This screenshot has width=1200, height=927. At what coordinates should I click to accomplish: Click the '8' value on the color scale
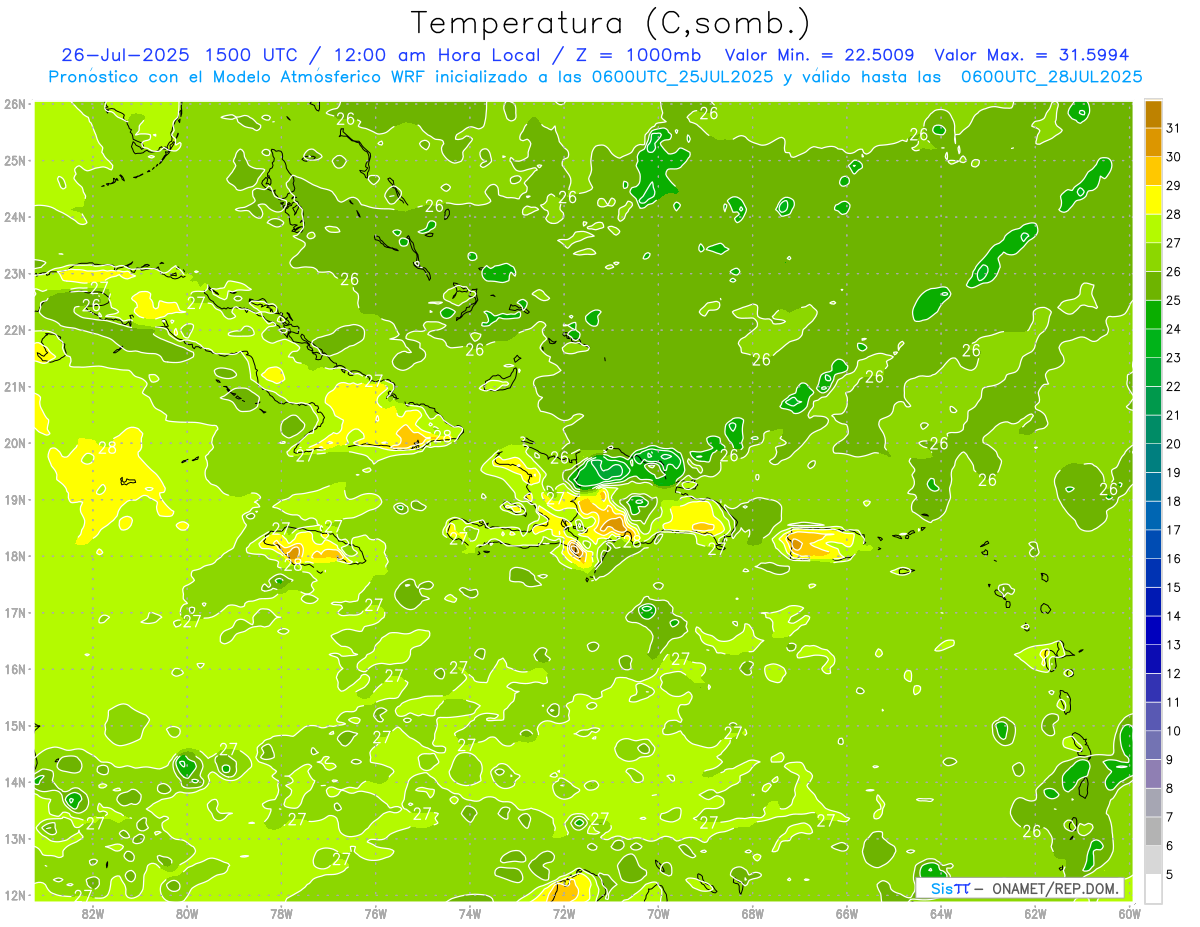point(1170,788)
